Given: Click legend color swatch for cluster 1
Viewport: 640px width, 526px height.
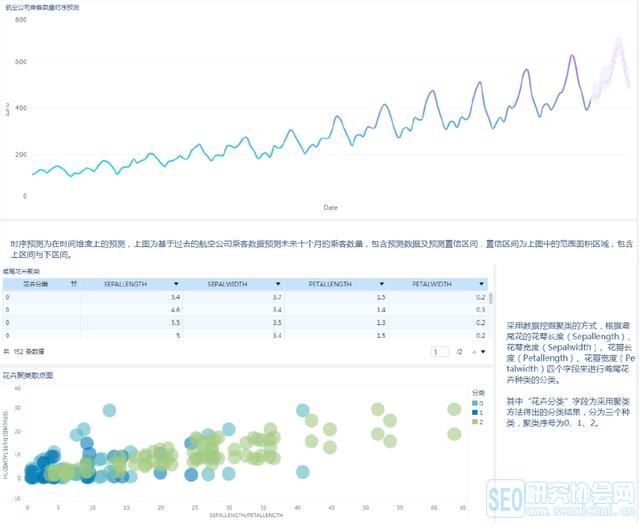Looking at the screenshot, I should (x=475, y=413).
